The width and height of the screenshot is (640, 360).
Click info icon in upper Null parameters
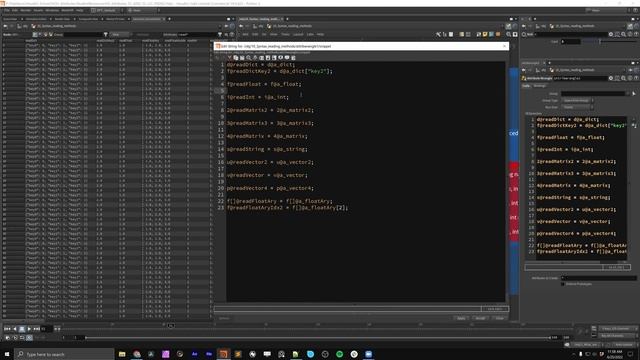[x=630, y=34]
